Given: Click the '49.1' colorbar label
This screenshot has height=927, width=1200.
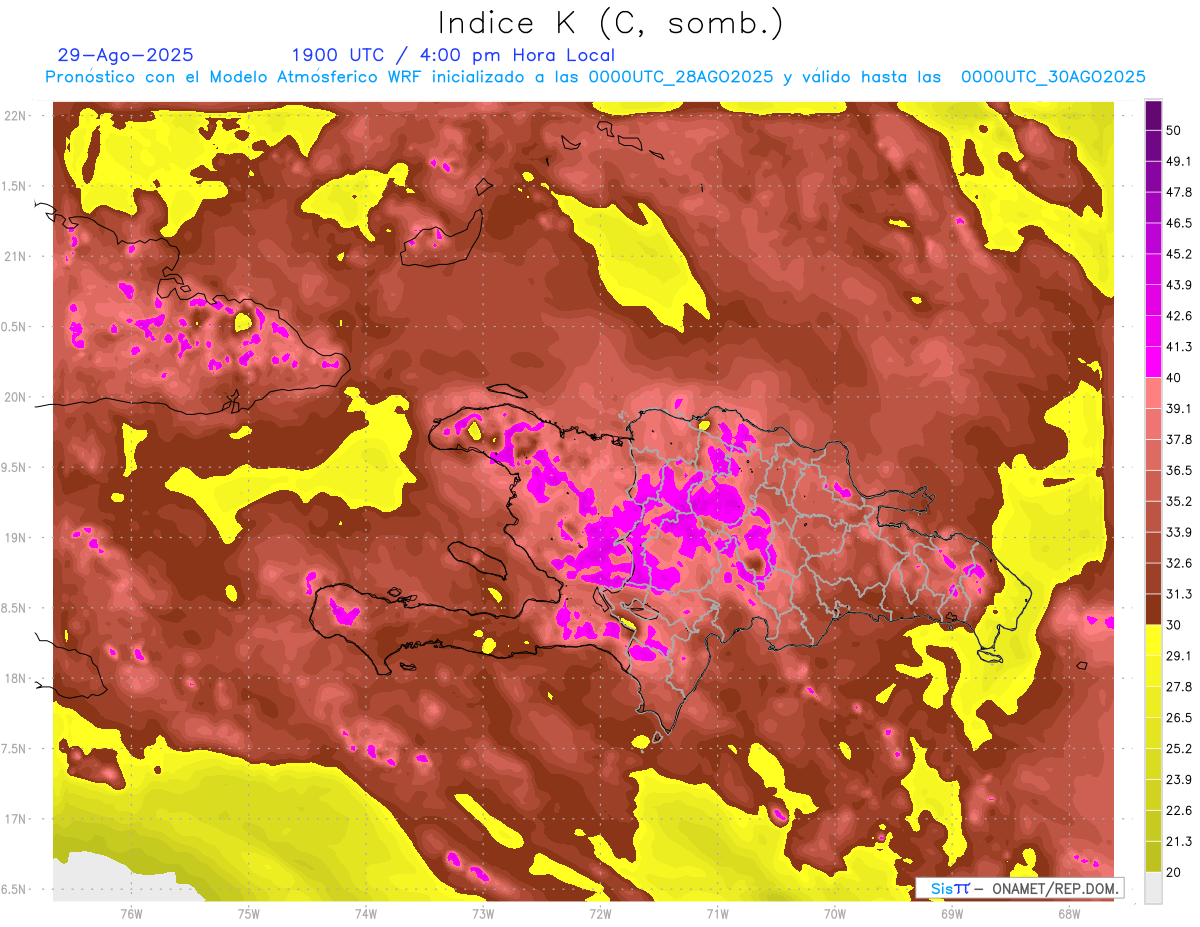Looking at the screenshot, I should [x=1178, y=161].
